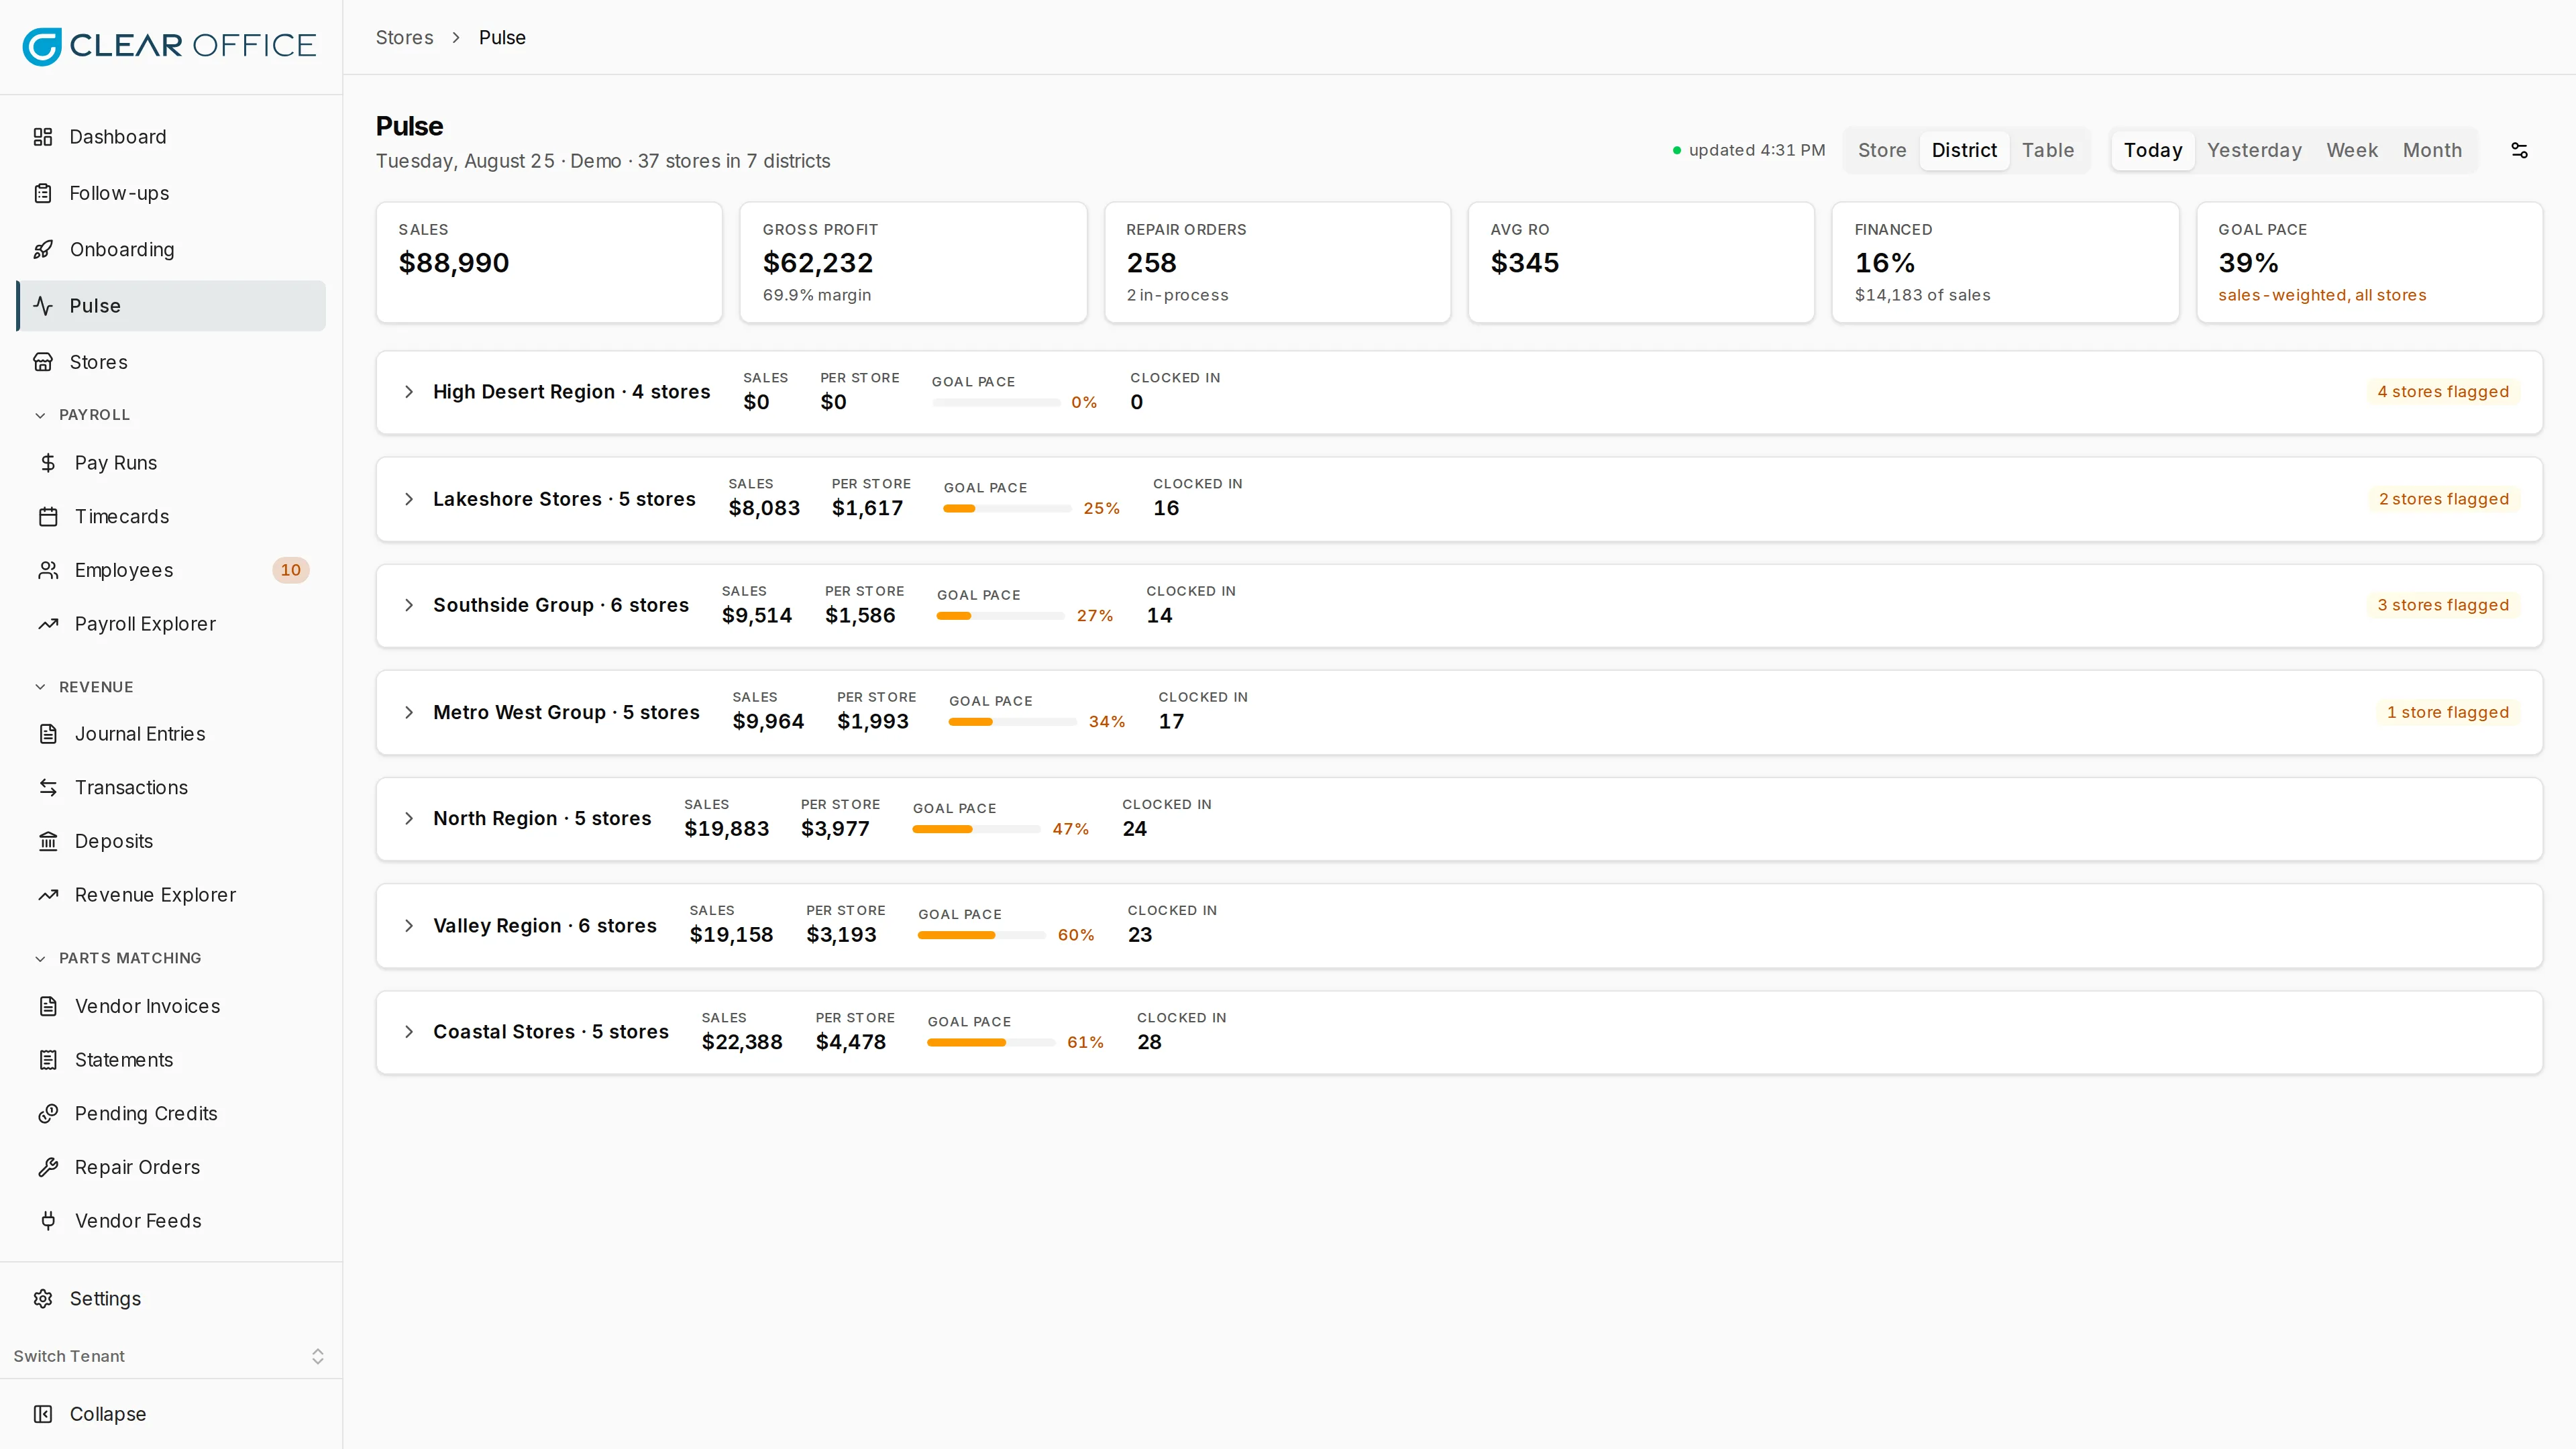Switch time range to Week
Viewport: 2576px width, 1449px height.
(x=2352, y=150)
